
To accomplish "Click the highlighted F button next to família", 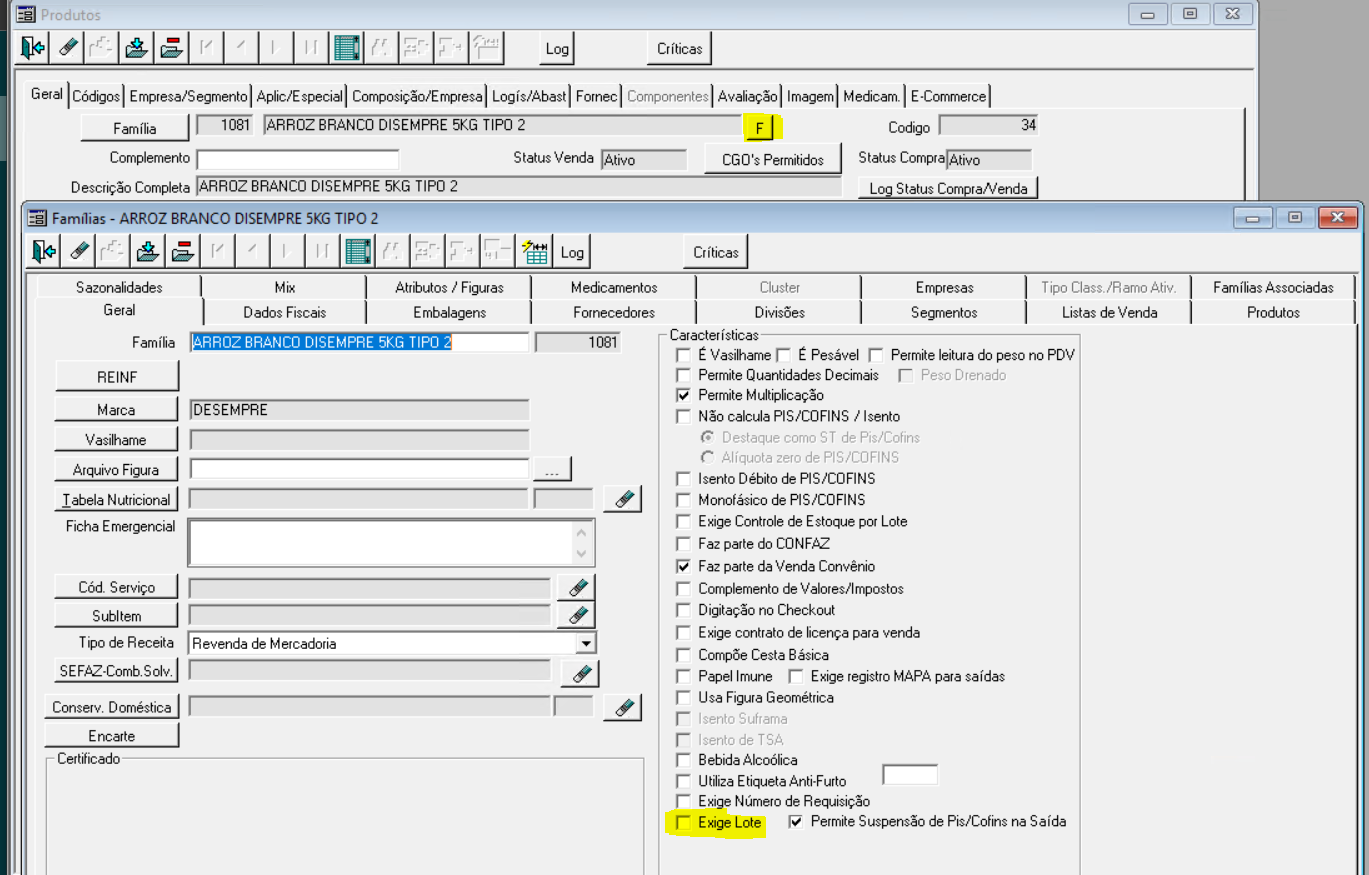I will [760, 128].
